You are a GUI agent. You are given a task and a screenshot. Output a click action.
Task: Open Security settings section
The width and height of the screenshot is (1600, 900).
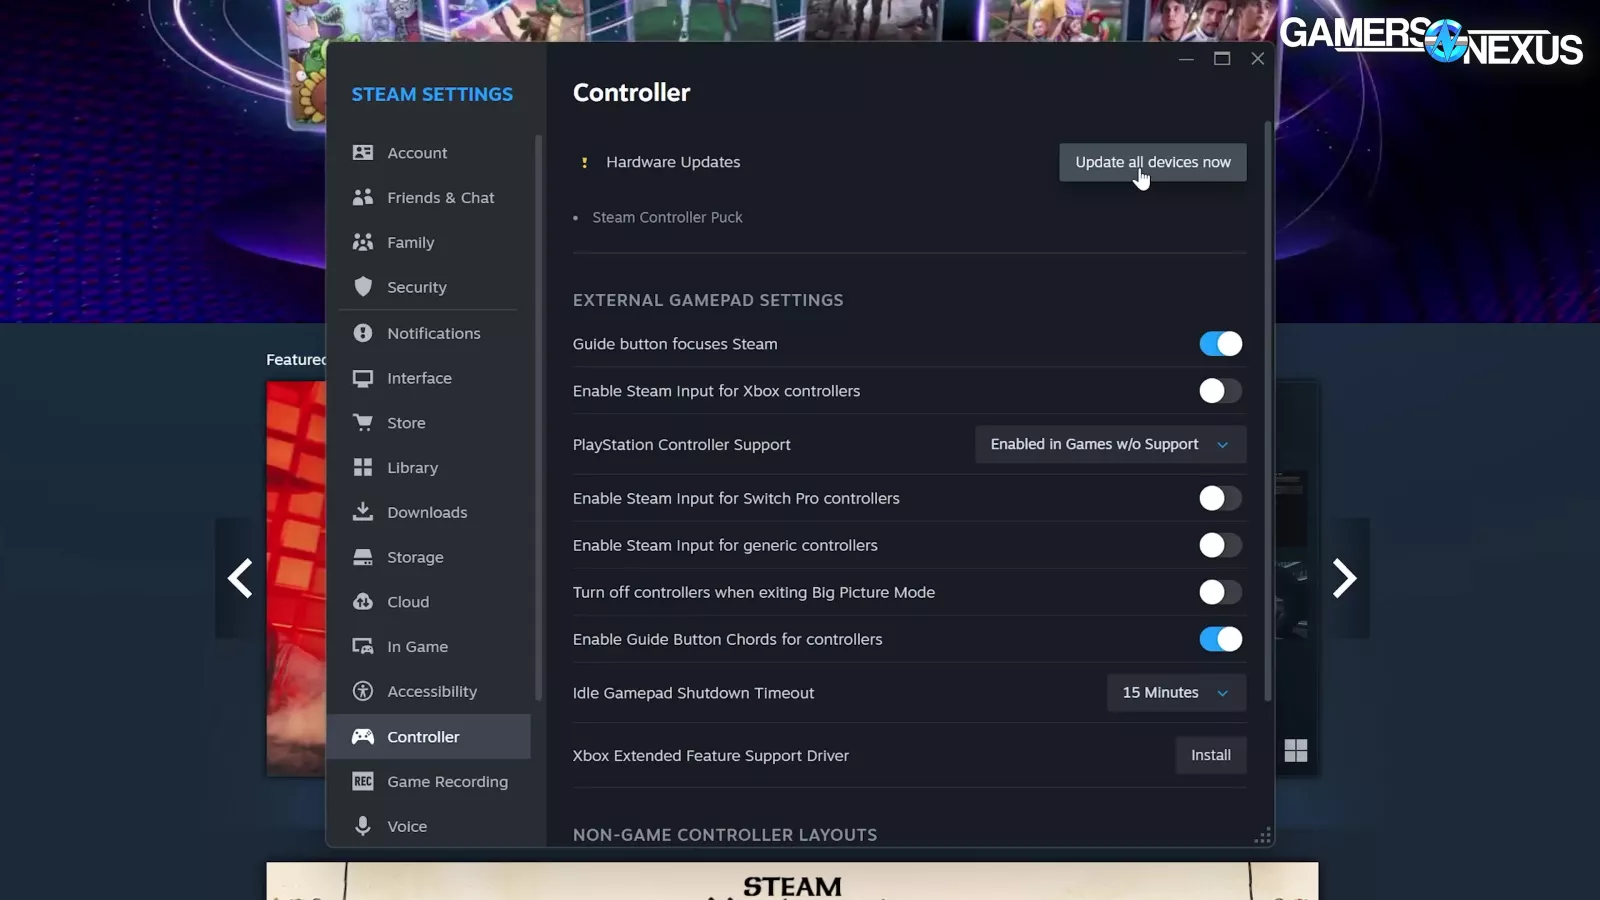click(429, 287)
